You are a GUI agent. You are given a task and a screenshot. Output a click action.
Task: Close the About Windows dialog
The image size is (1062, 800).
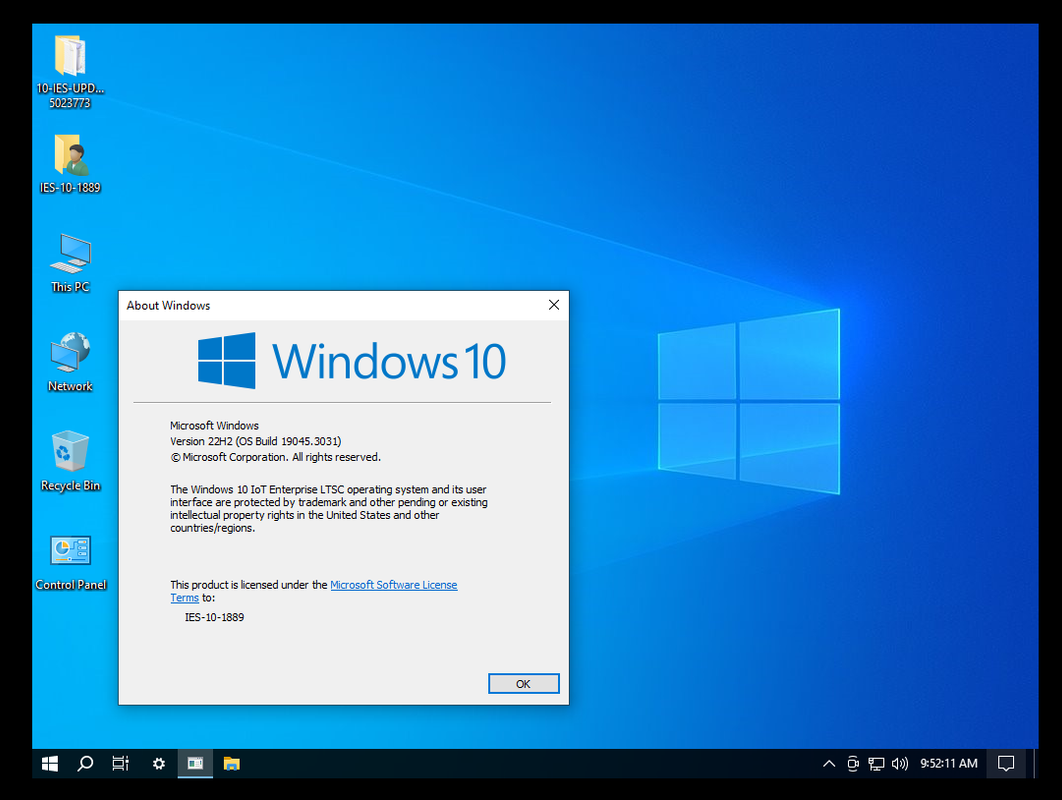pos(554,305)
